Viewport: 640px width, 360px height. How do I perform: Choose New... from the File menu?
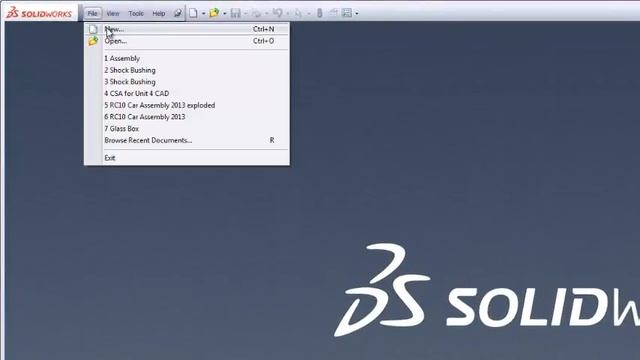(x=187, y=29)
